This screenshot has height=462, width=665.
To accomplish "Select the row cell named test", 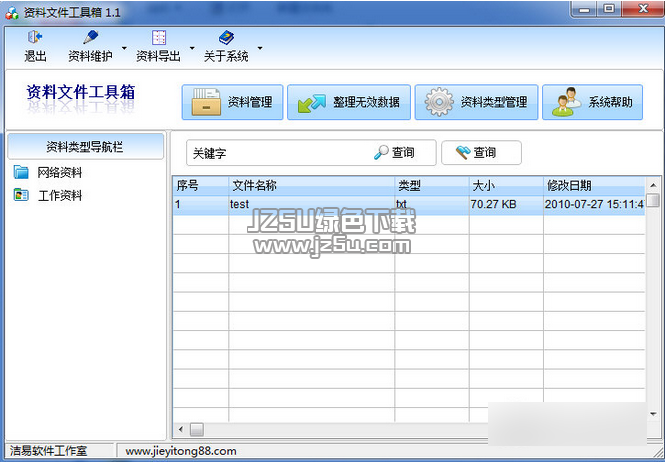I will coord(312,204).
